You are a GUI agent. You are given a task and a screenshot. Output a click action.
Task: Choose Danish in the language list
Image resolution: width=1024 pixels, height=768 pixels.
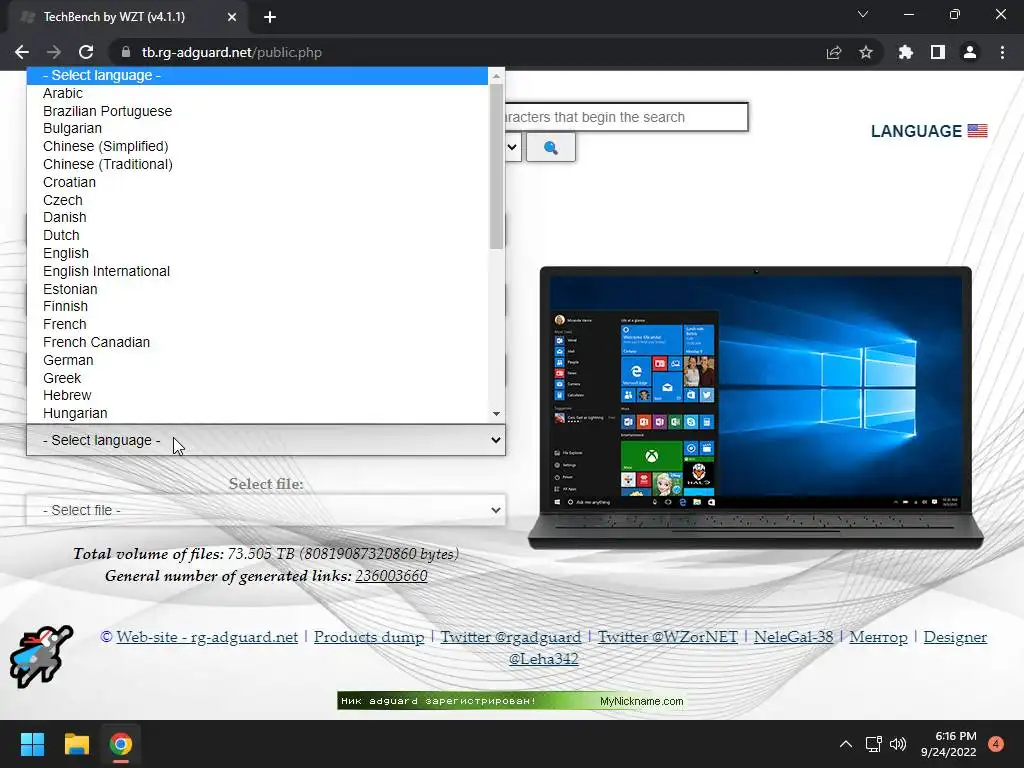(257, 217)
